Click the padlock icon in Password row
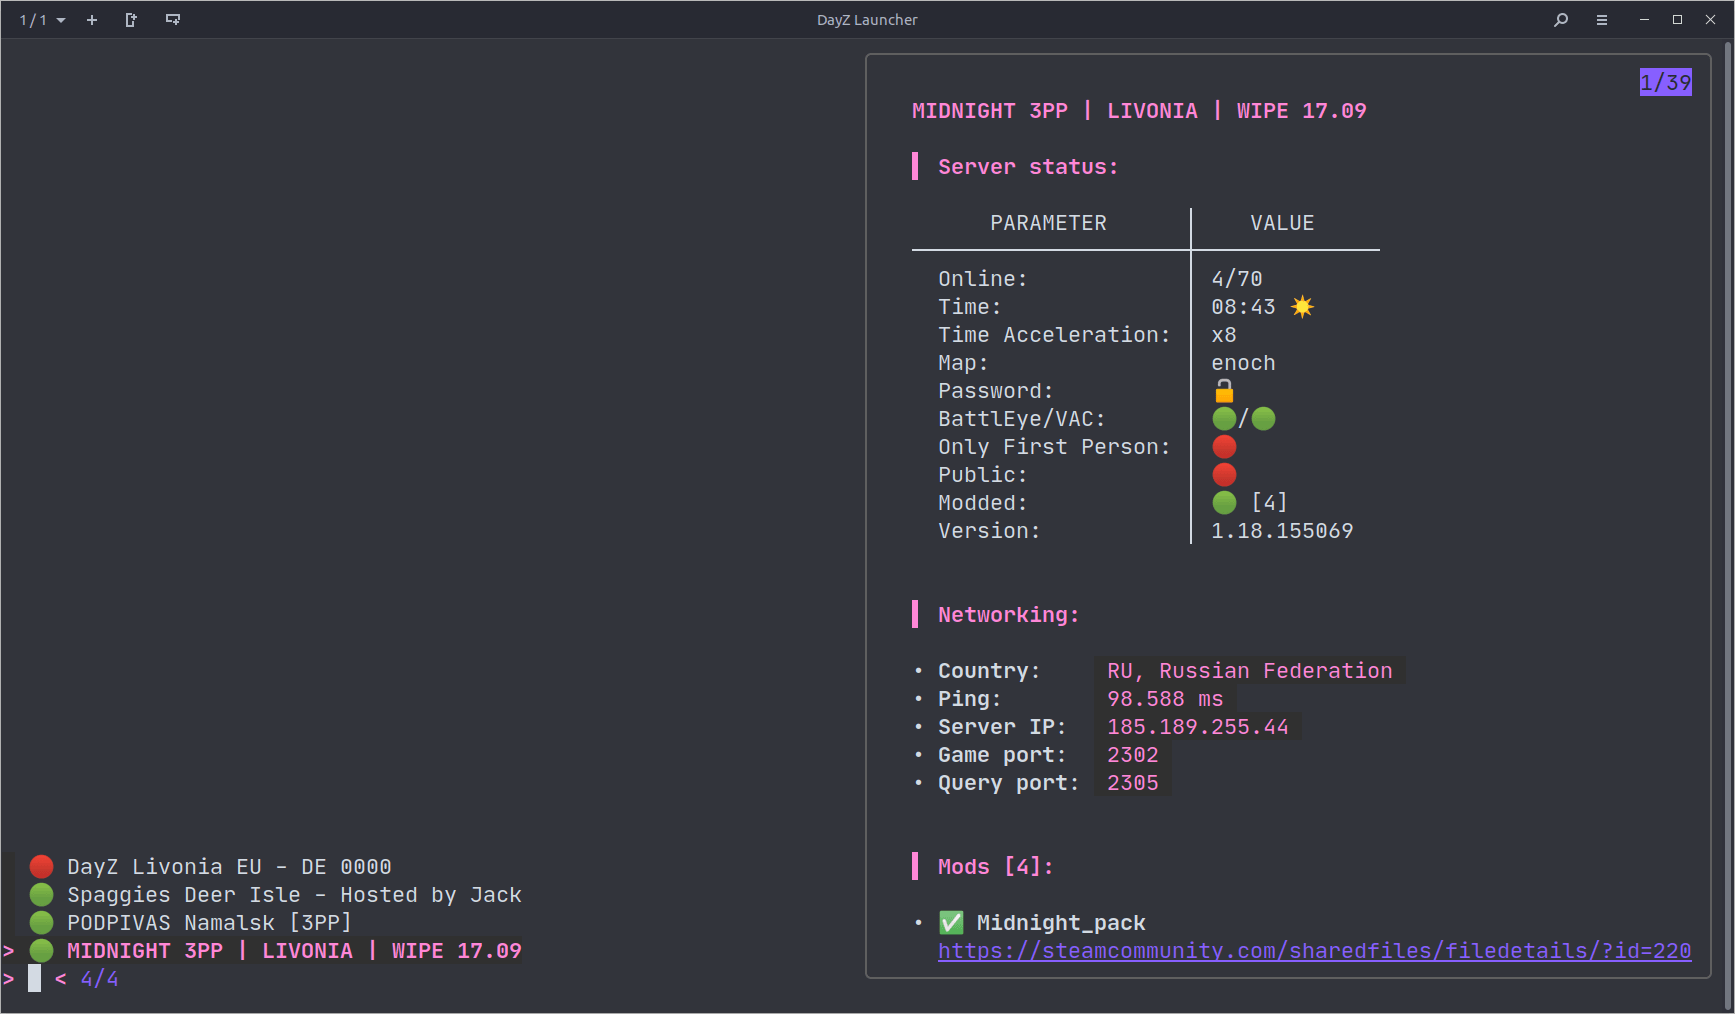Screen dimensions: 1735x1014 [1224, 391]
